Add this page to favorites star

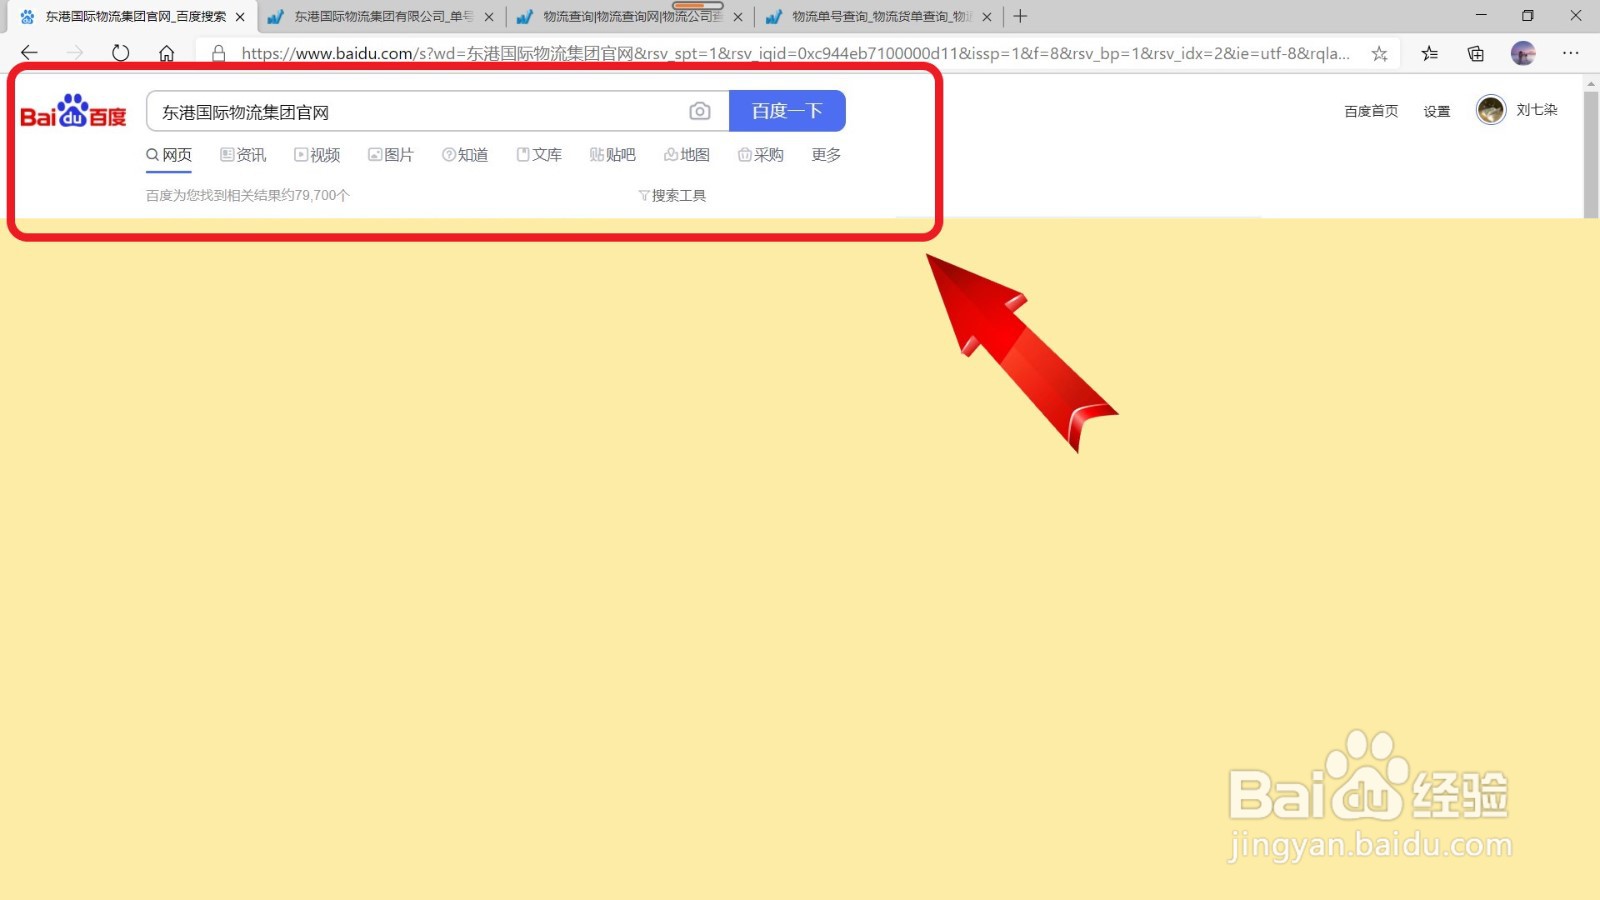pyautogui.click(x=1379, y=53)
